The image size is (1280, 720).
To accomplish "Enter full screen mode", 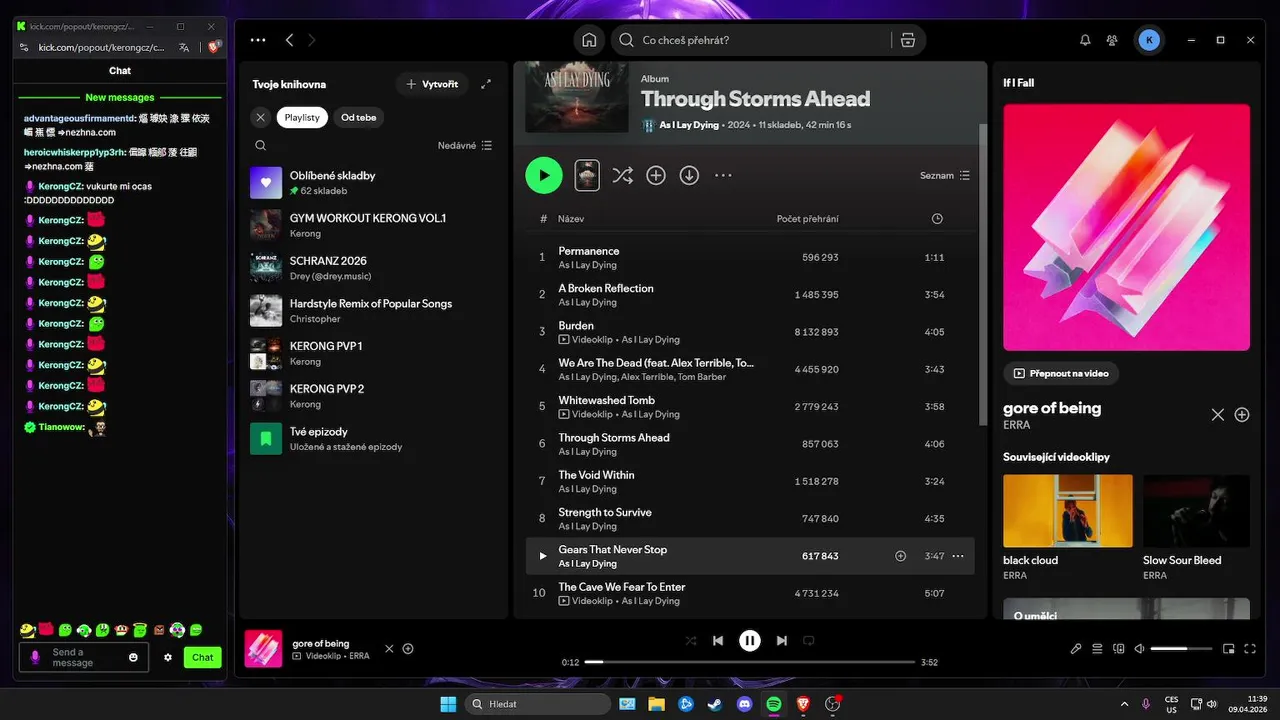I will click(x=1249, y=649).
